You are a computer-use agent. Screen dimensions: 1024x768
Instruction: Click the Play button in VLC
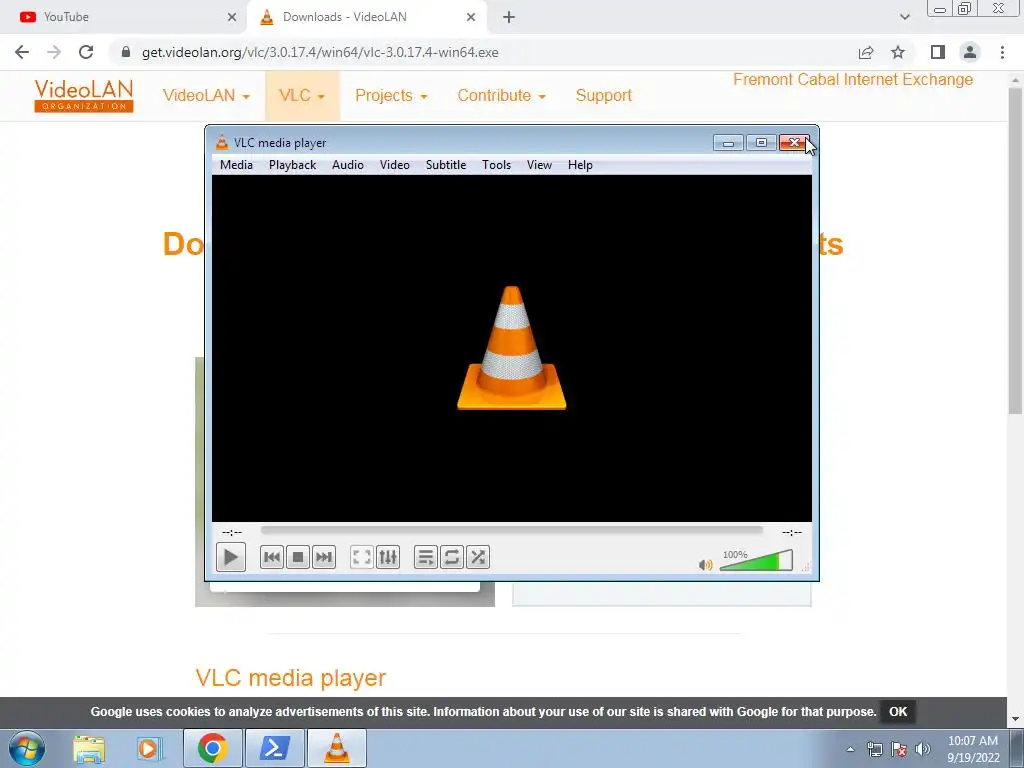231,557
